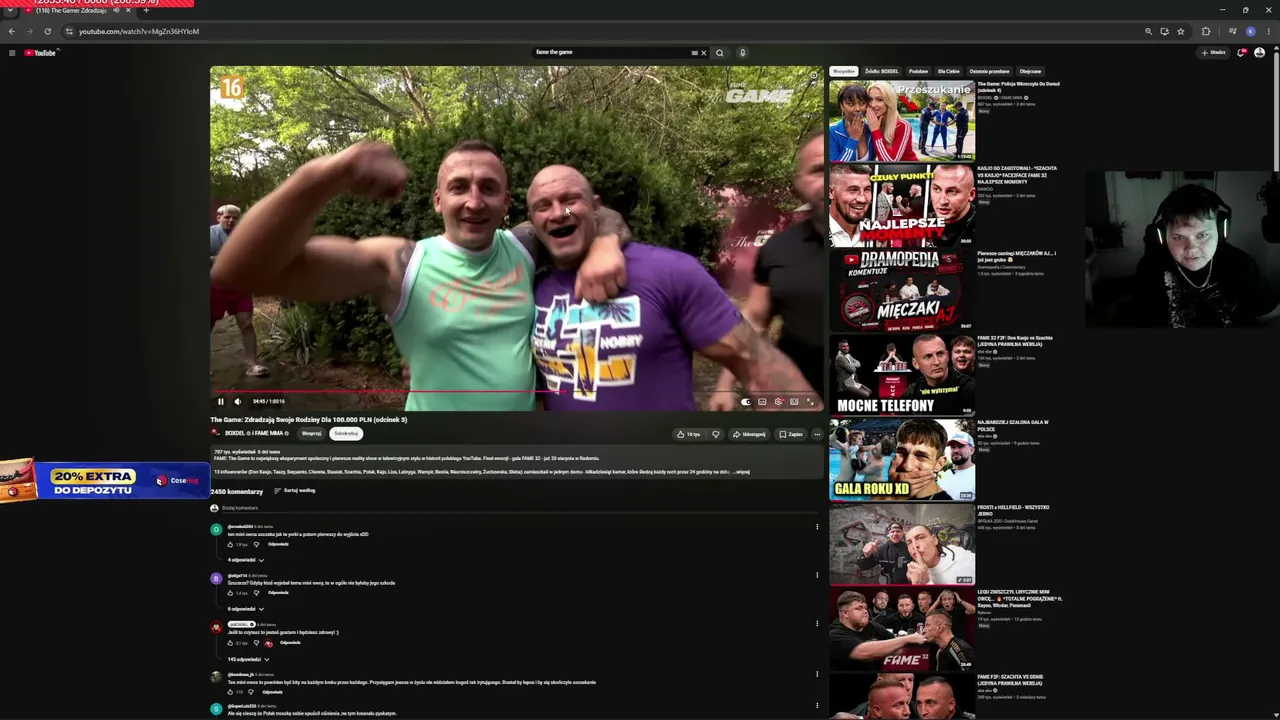Select the 'Ostatnio przesłane' filter chip
Image resolution: width=1280 pixels, height=720 pixels.
pyautogui.click(x=989, y=72)
